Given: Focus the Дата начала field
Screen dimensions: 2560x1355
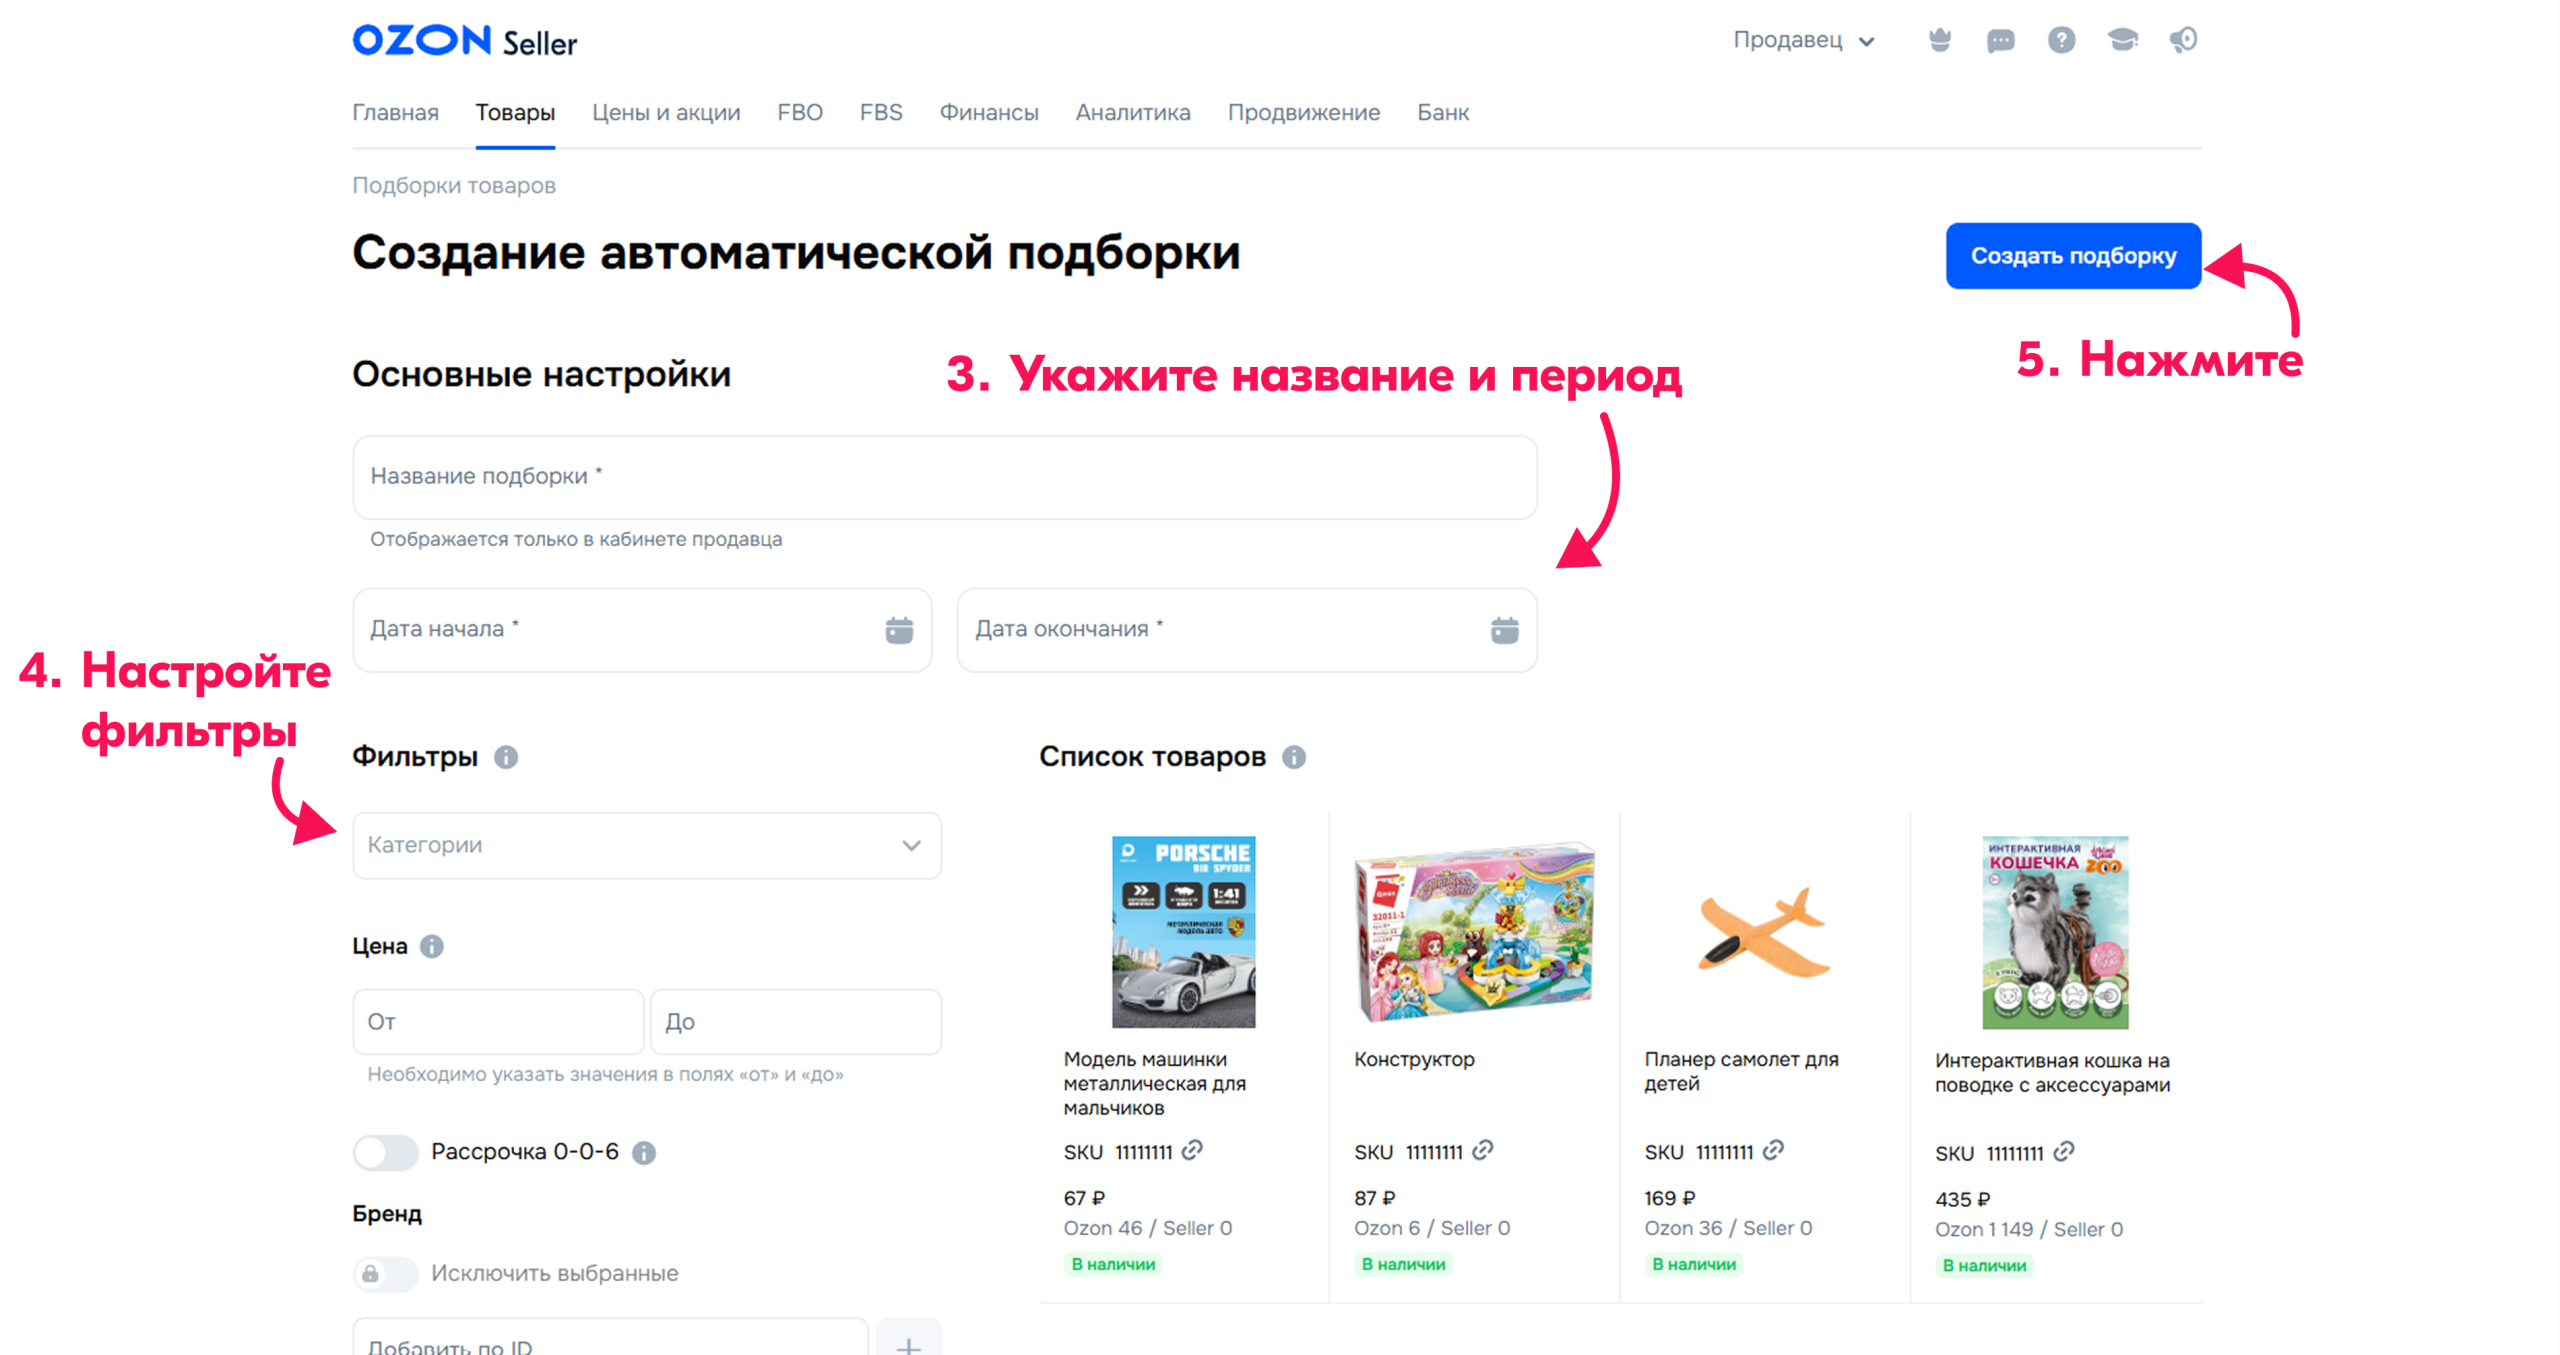Looking at the screenshot, I should point(642,630).
